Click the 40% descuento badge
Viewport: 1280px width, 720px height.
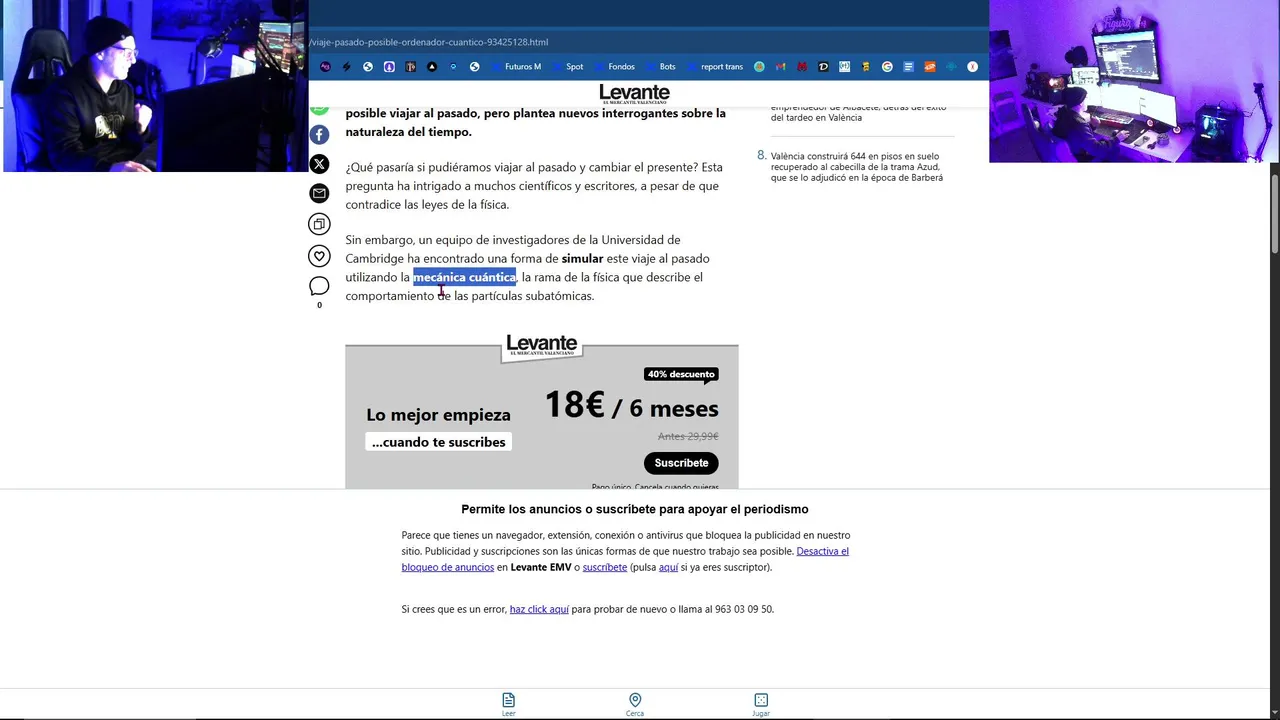pyautogui.click(x=681, y=374)
